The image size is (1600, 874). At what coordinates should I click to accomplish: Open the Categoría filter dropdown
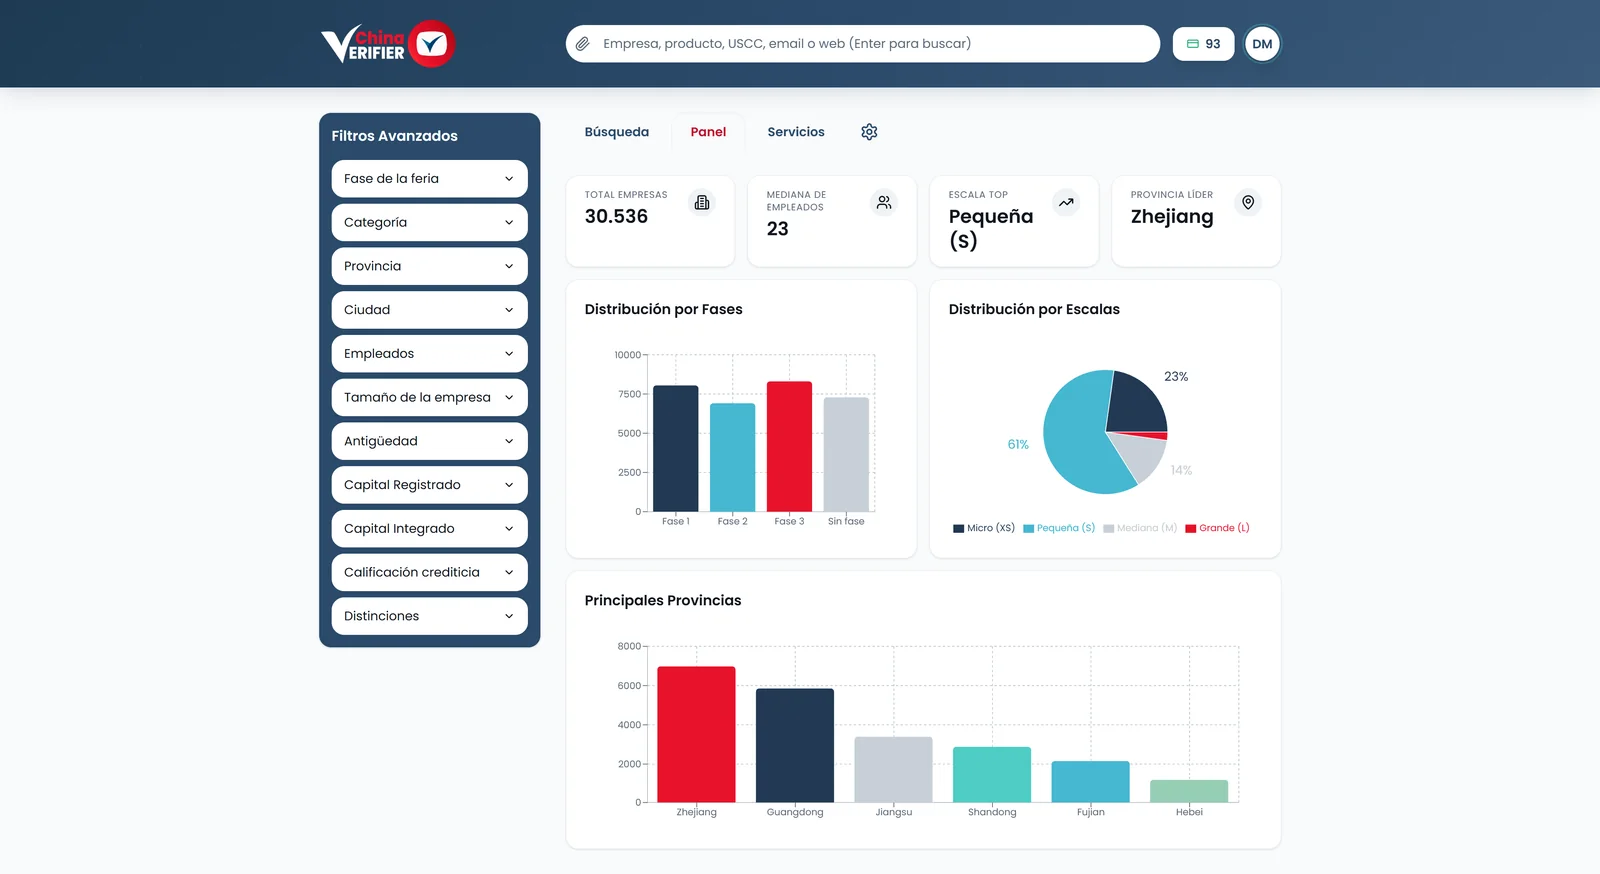point(429,223)
